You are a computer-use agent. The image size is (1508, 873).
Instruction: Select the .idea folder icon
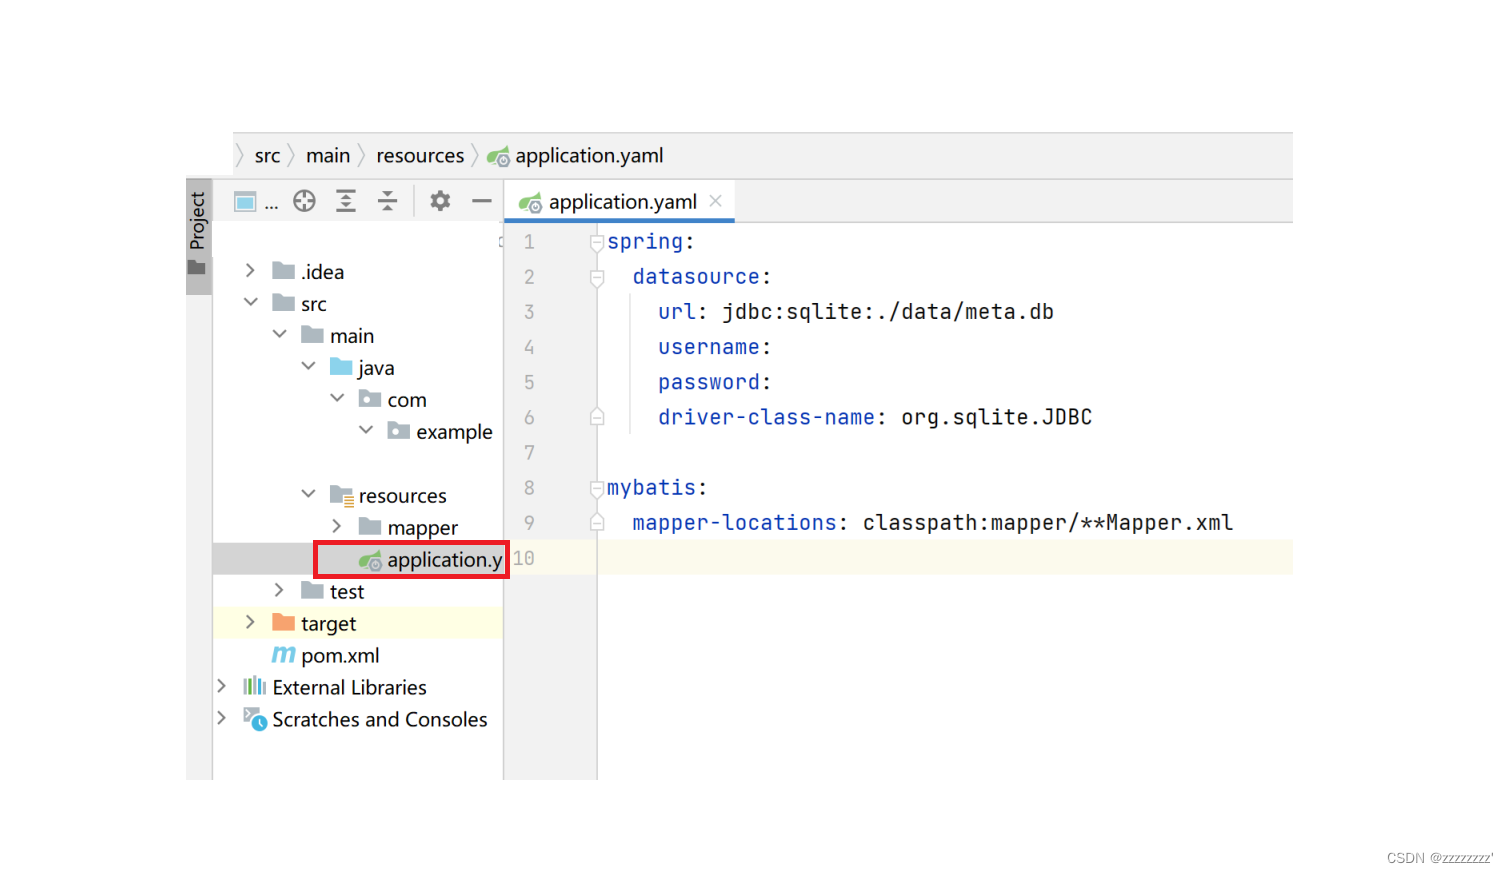(284, 271)
